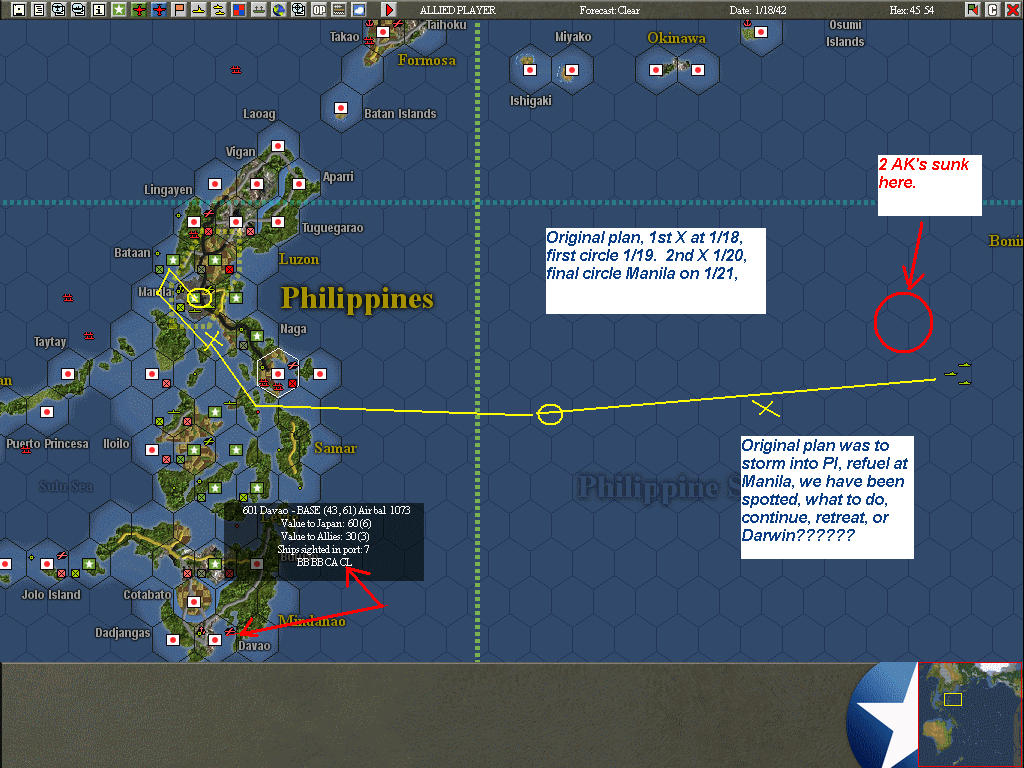
Task: Select the Allied task force ships east of route
Action: pyautogui.click(x=958, y=374)
